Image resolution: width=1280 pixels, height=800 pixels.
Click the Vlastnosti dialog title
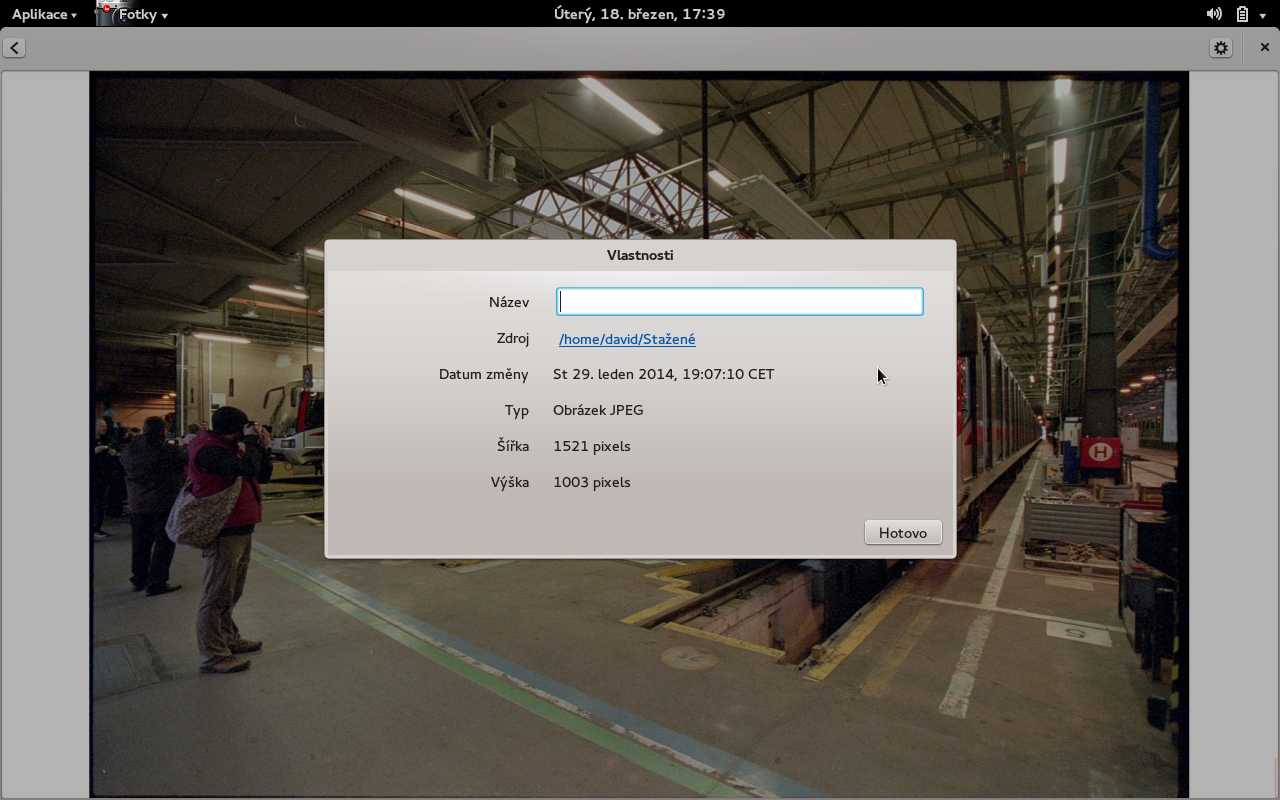point(640,255)
